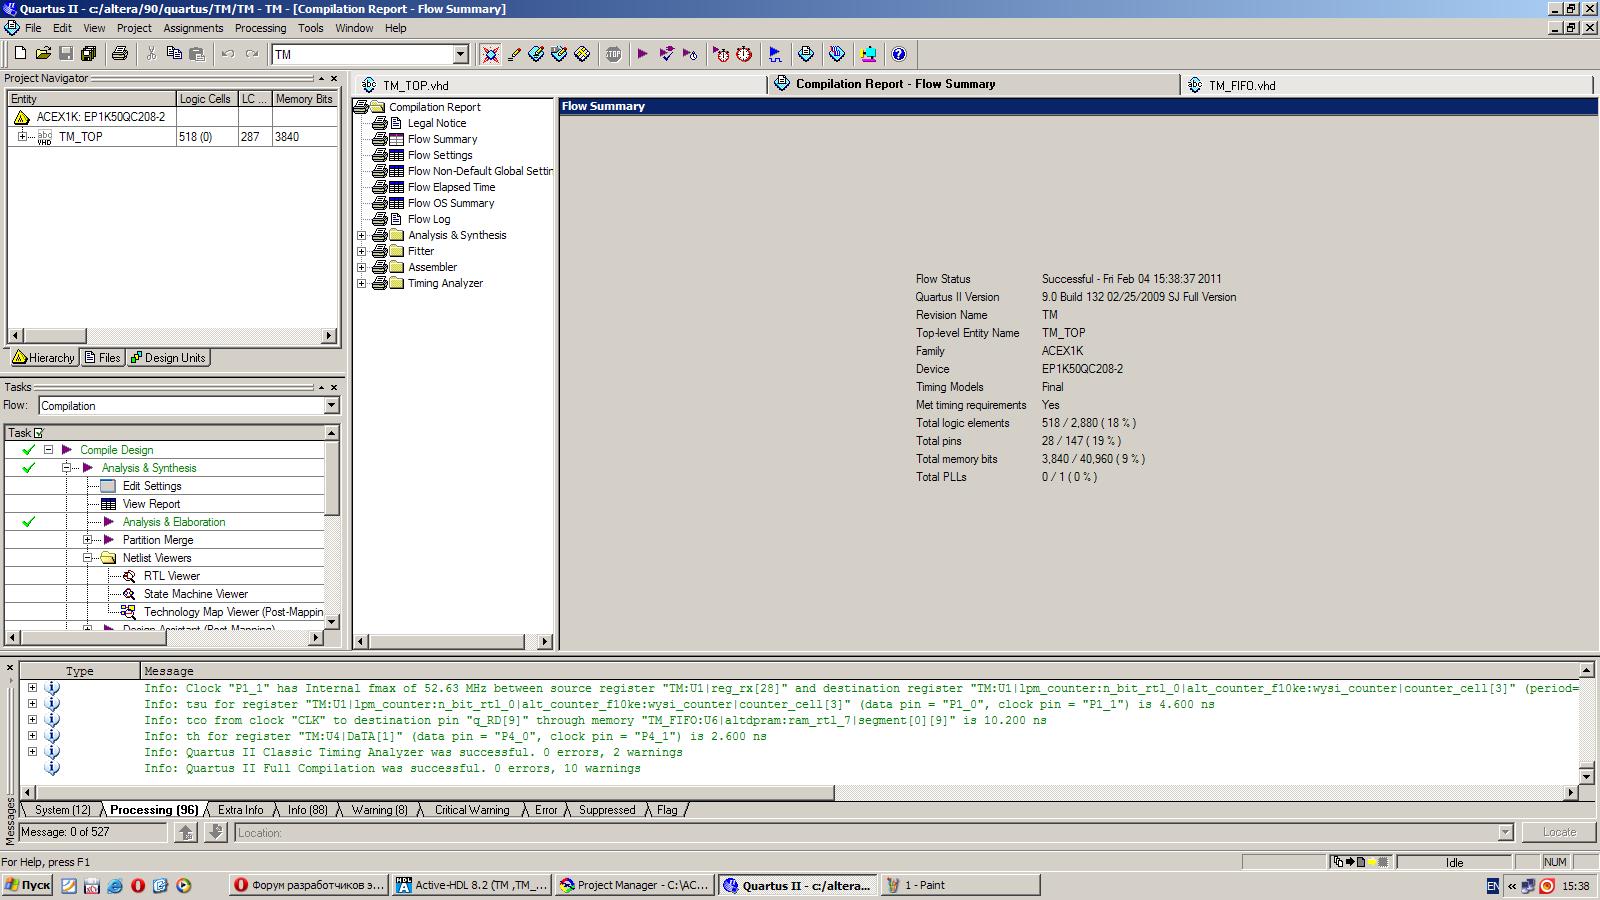Screen dimensions: 1600x900
Task: Collapse the Compile Design task
Action: 48,450
